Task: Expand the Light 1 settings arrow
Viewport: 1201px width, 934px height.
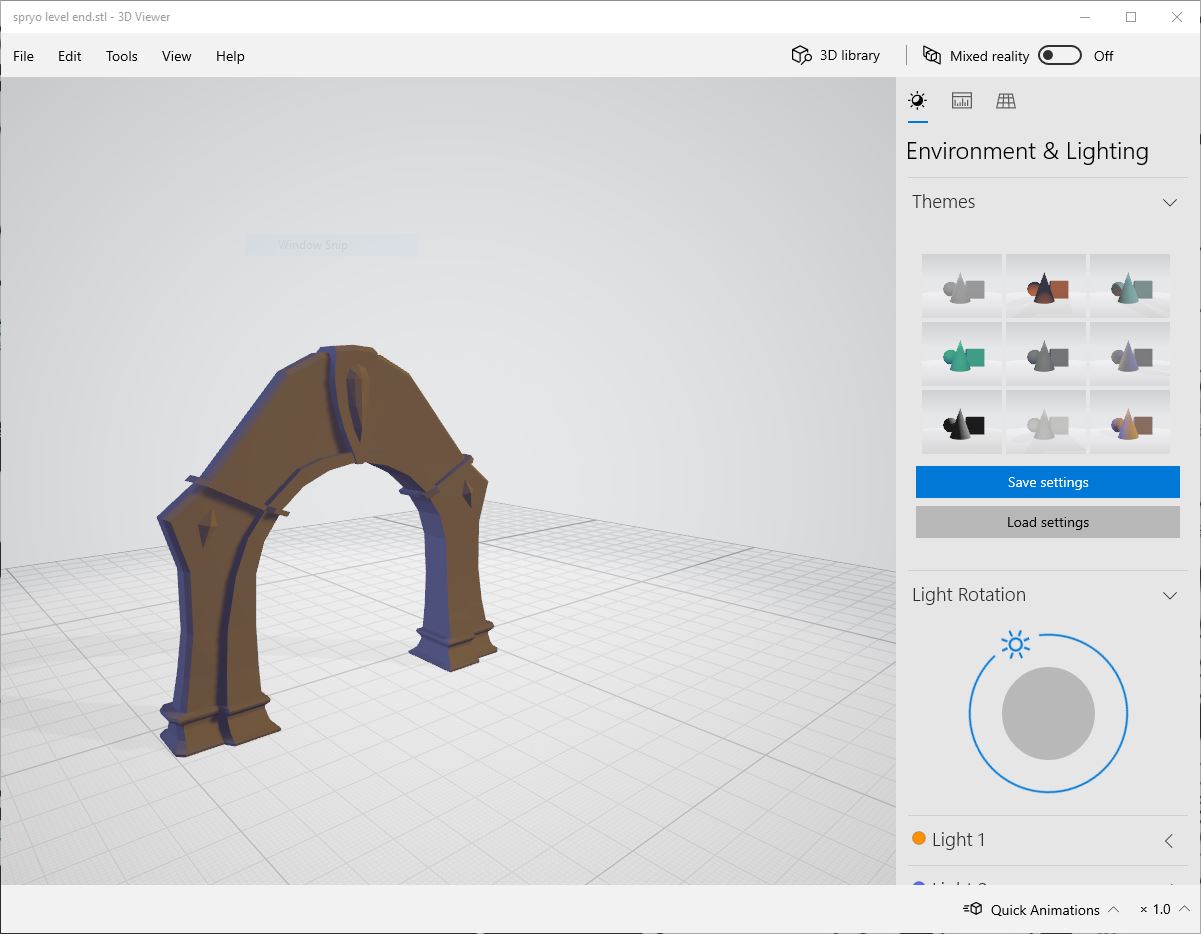Action: 1169,841
